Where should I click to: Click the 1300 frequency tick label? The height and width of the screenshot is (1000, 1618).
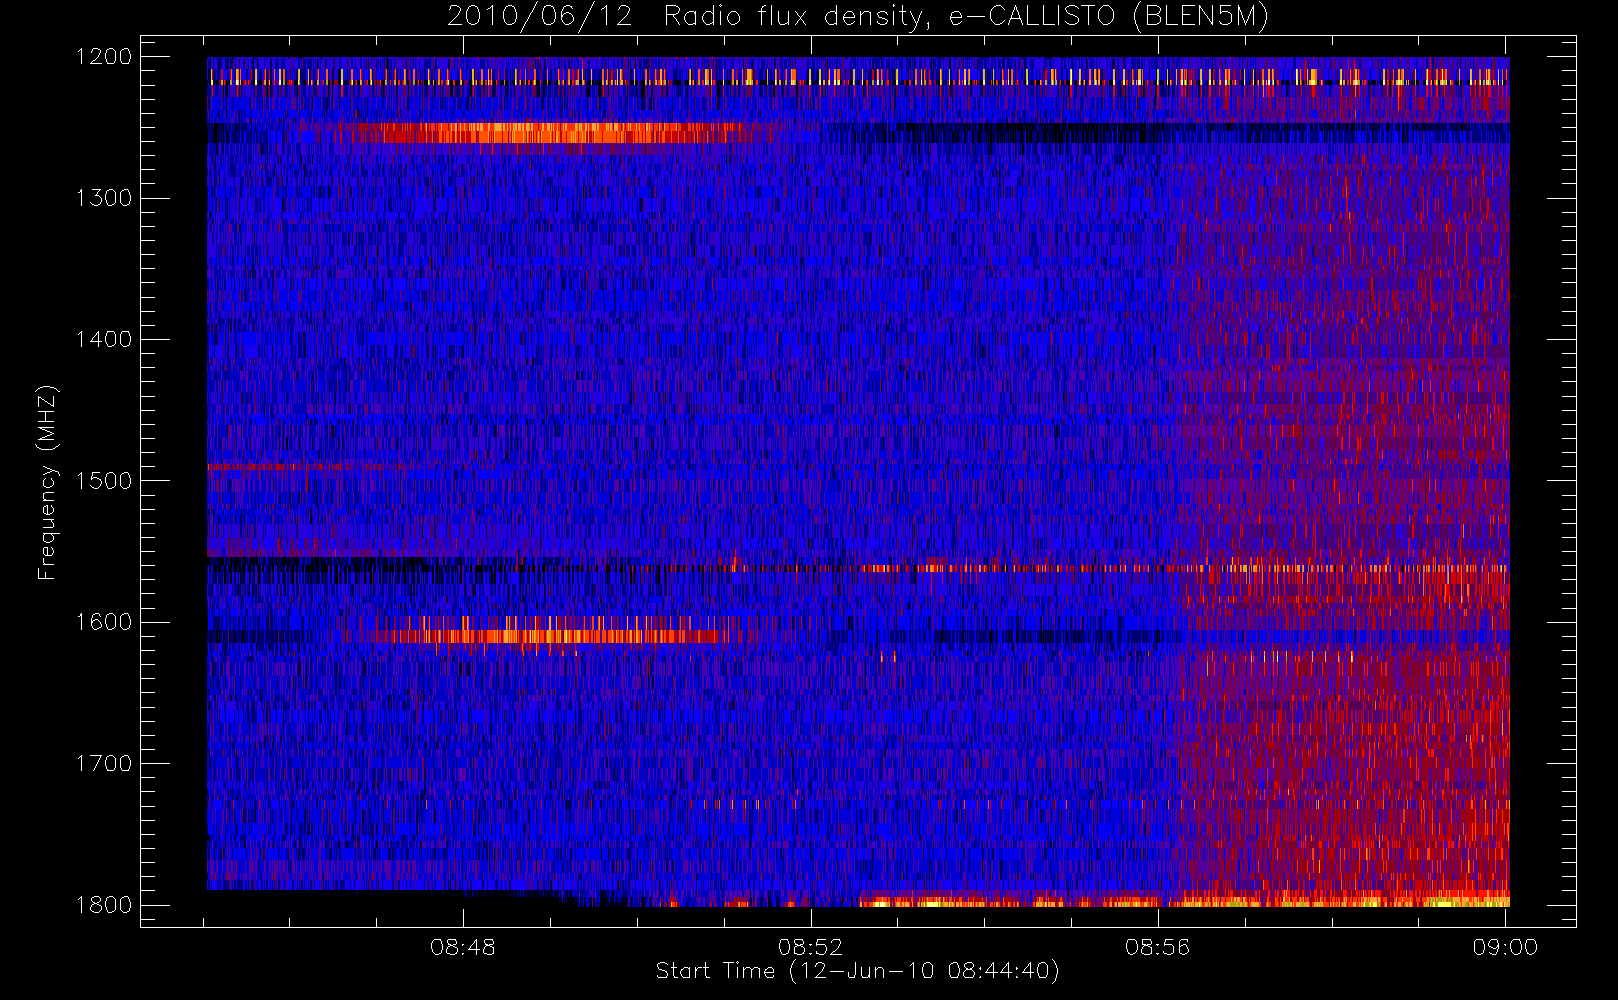click(x=104, y=198)
